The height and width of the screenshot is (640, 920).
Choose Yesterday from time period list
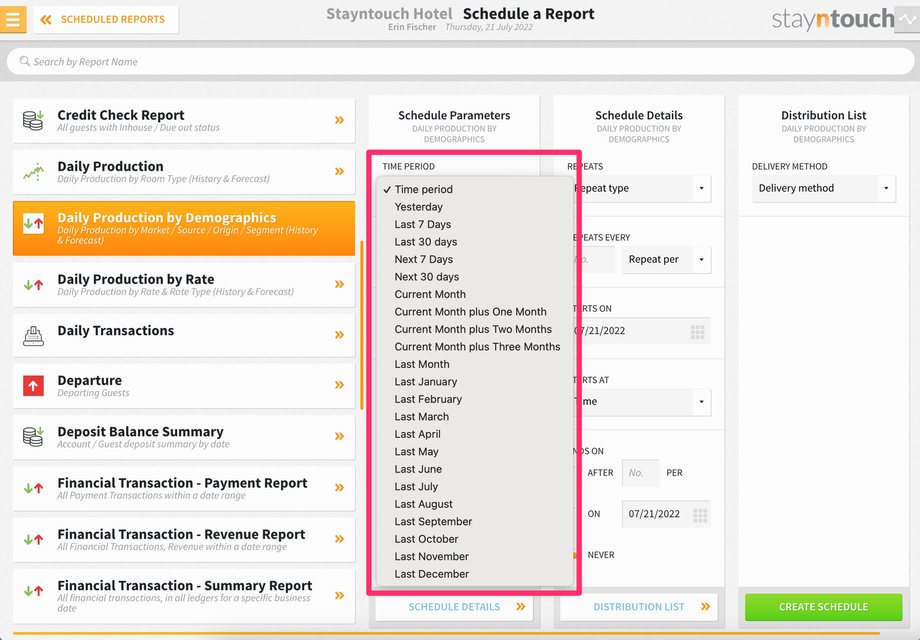click(474, 207)
